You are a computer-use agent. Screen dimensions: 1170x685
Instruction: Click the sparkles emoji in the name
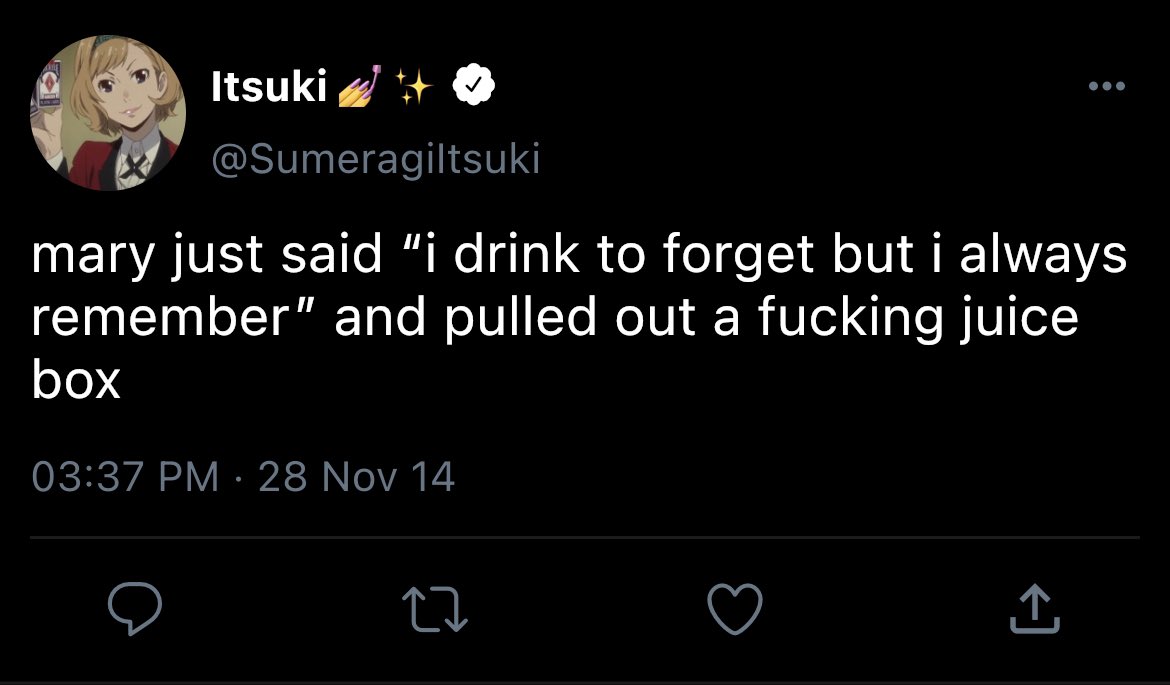(412, 89)
